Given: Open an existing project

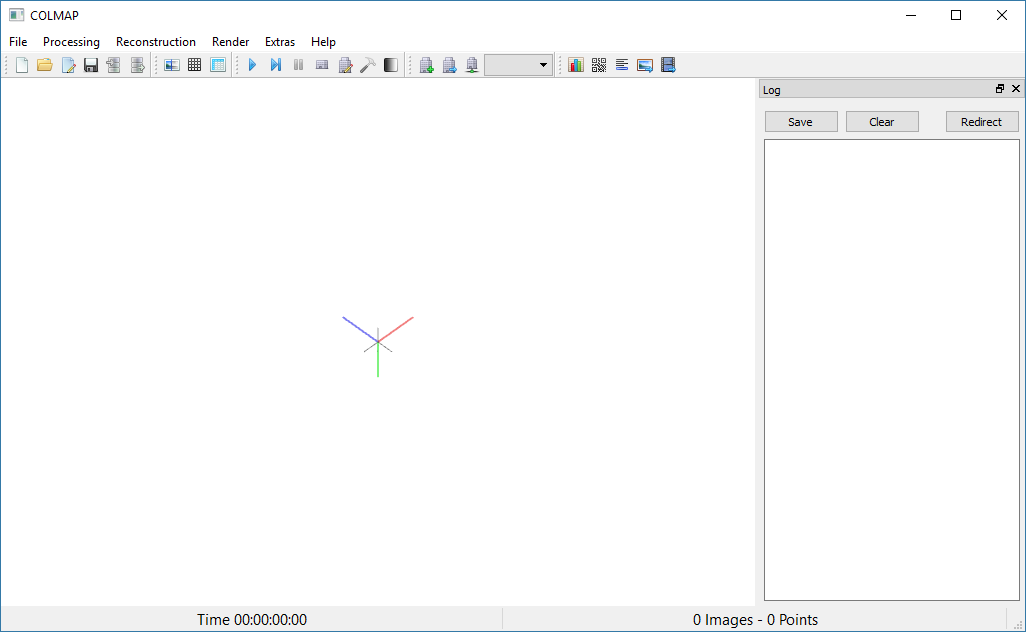Looking at the screenshot, I should [44, 64].
